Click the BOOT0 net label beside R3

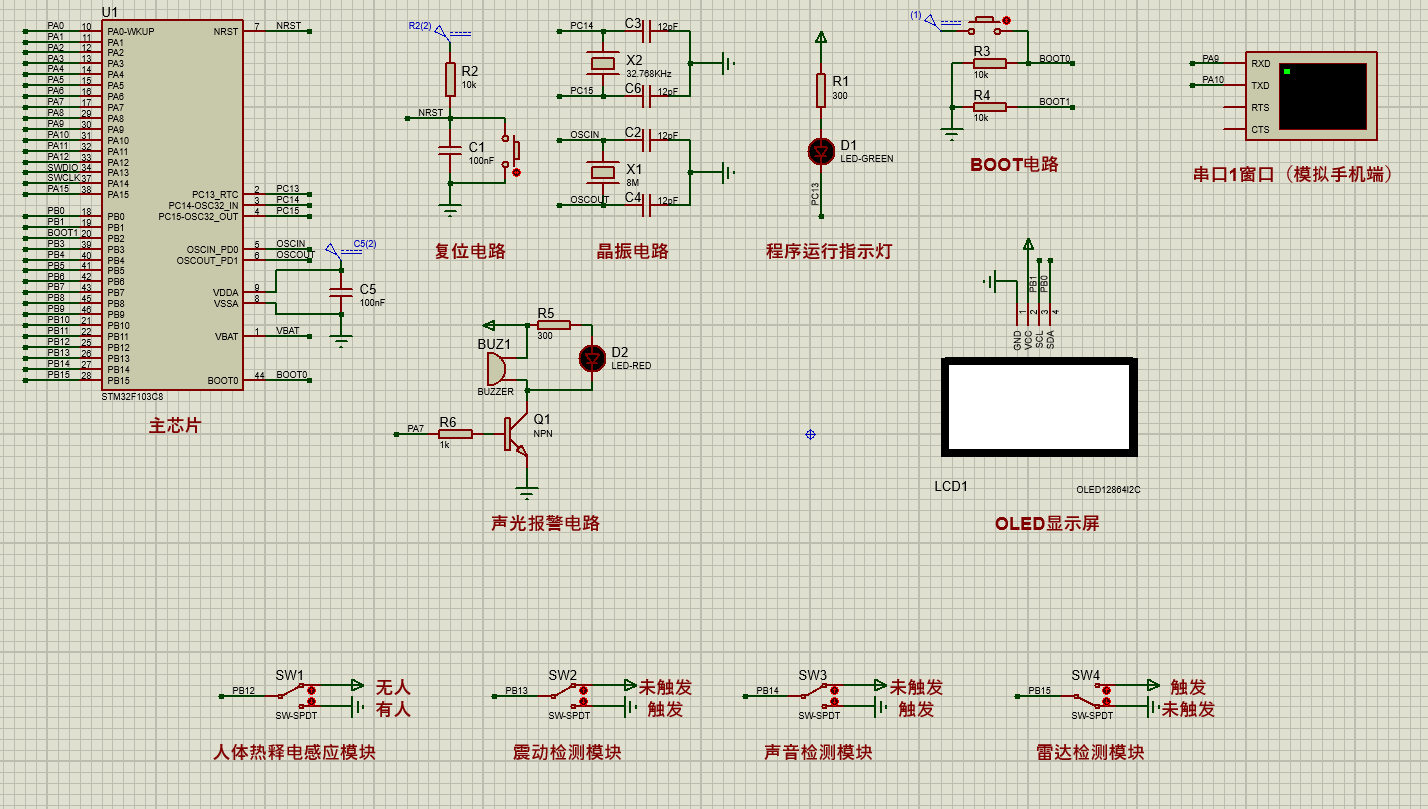pos(1054,59)
